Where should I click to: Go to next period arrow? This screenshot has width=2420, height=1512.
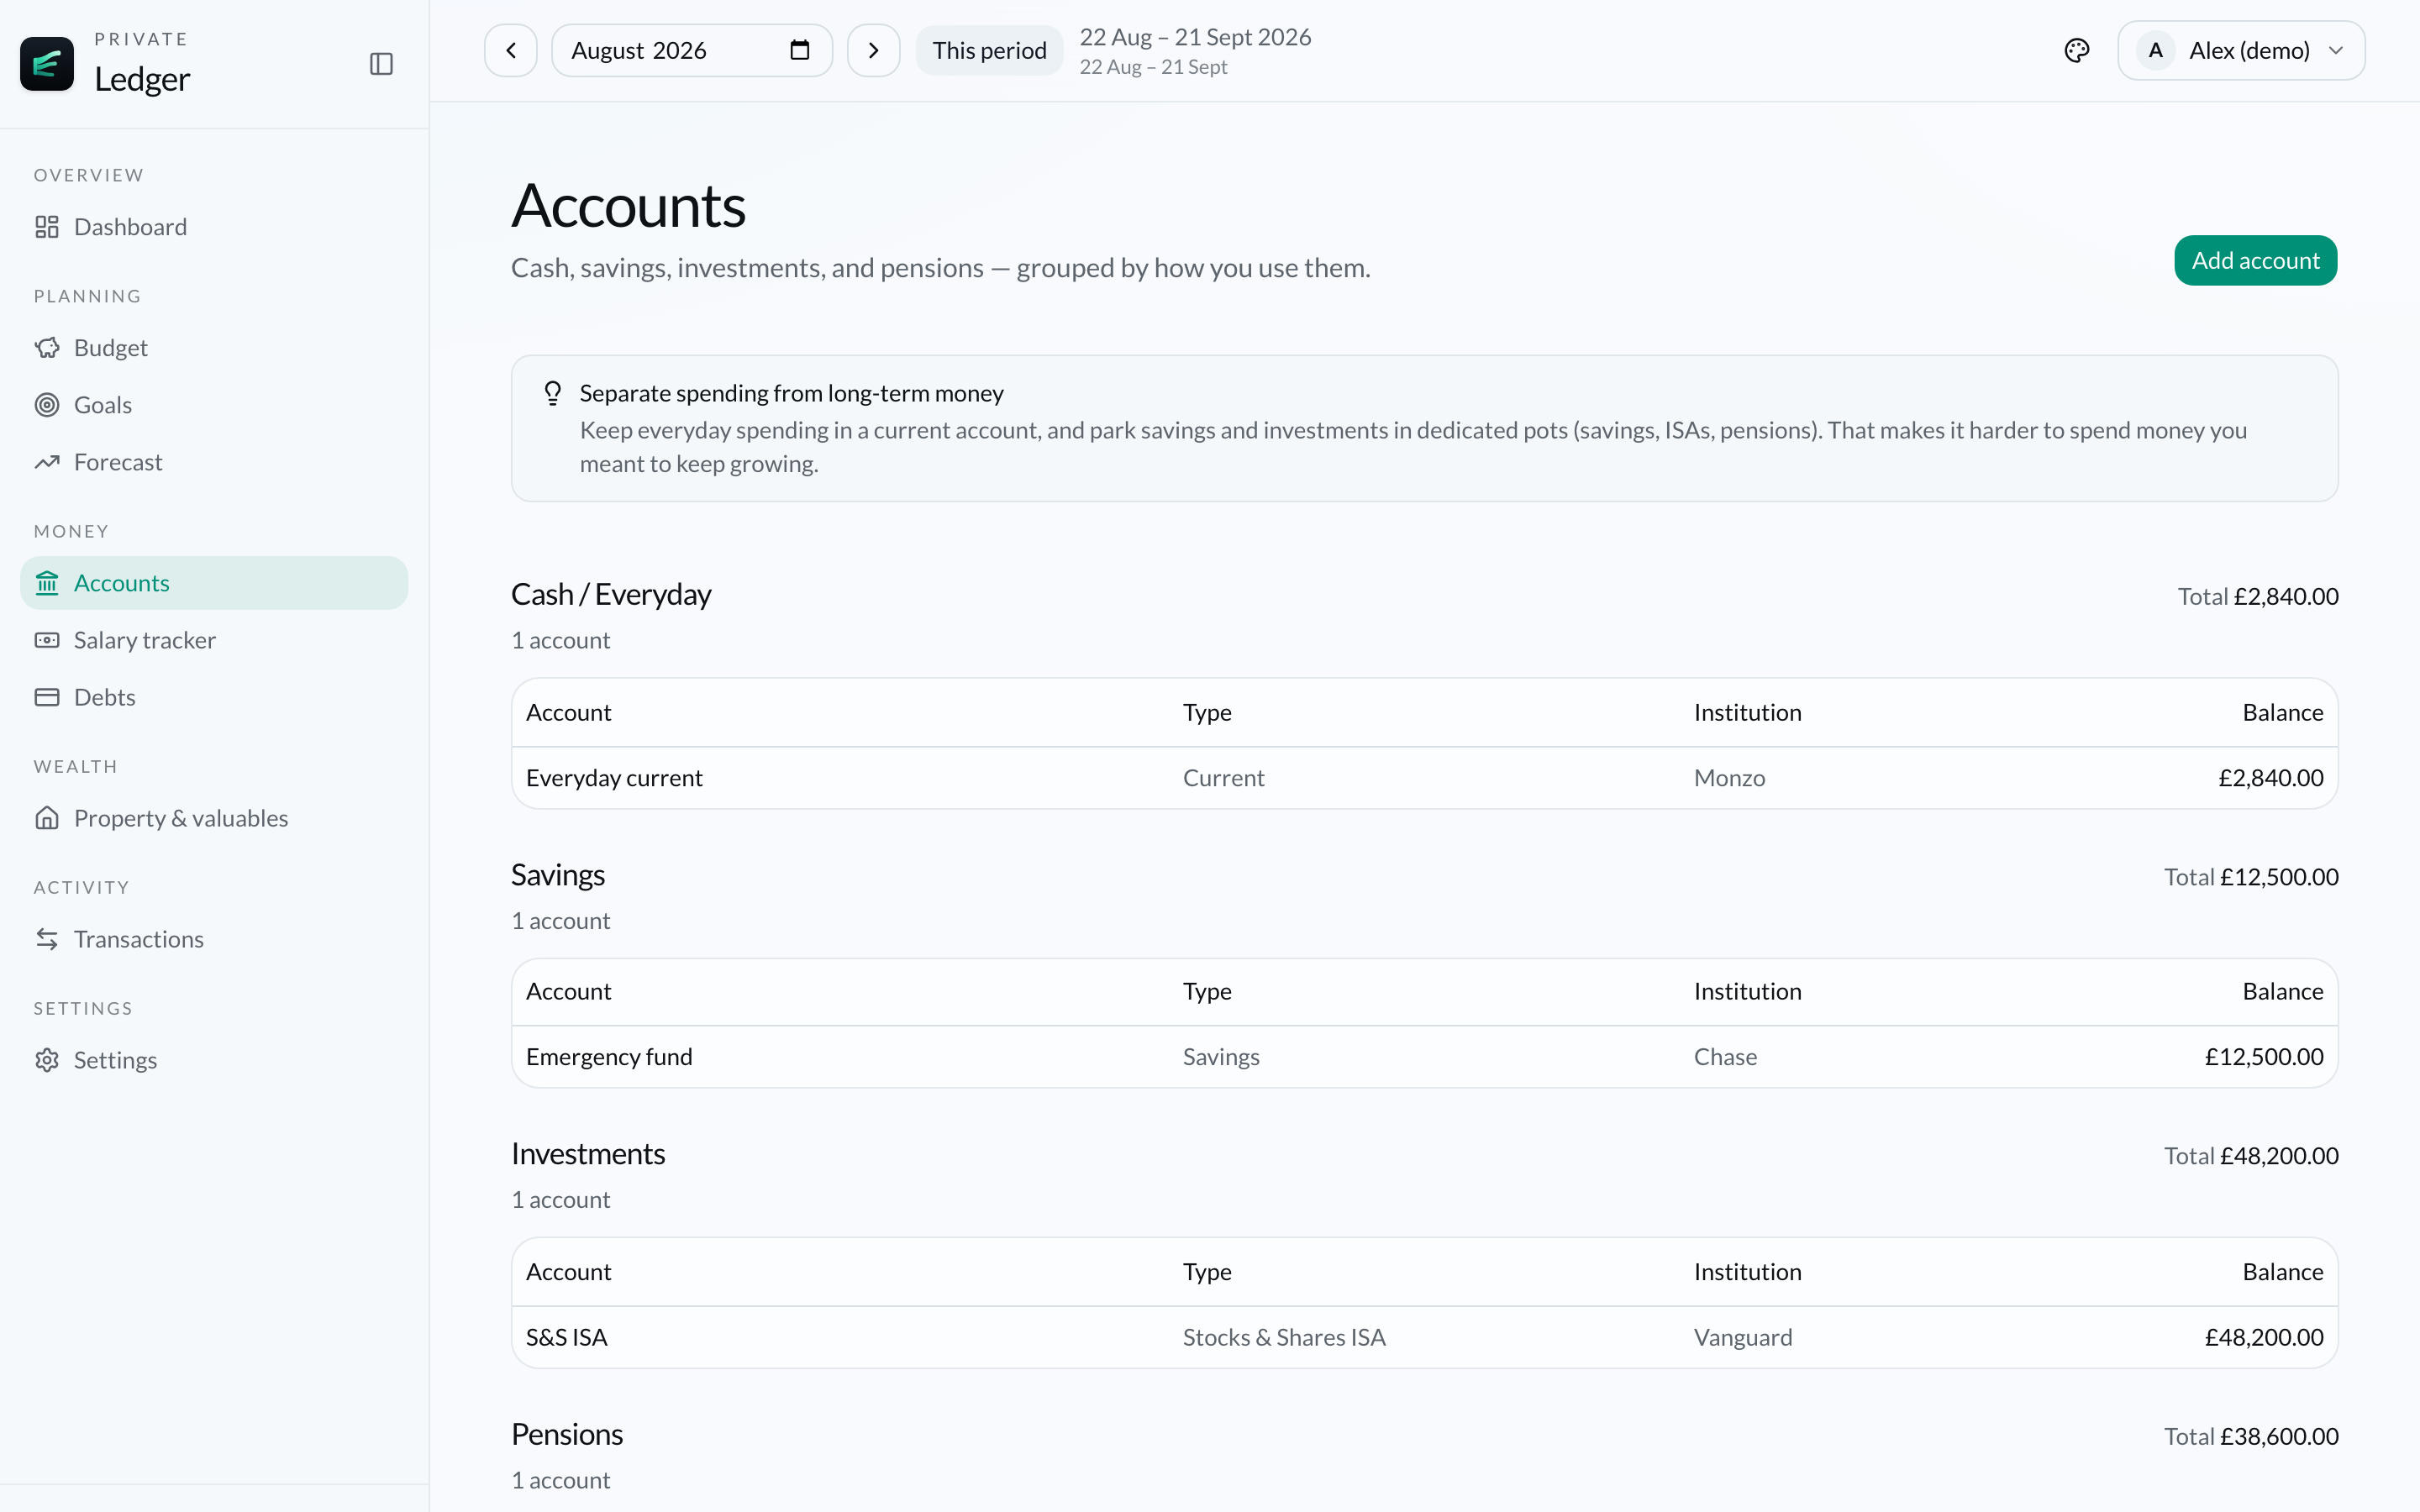[873, 50]
